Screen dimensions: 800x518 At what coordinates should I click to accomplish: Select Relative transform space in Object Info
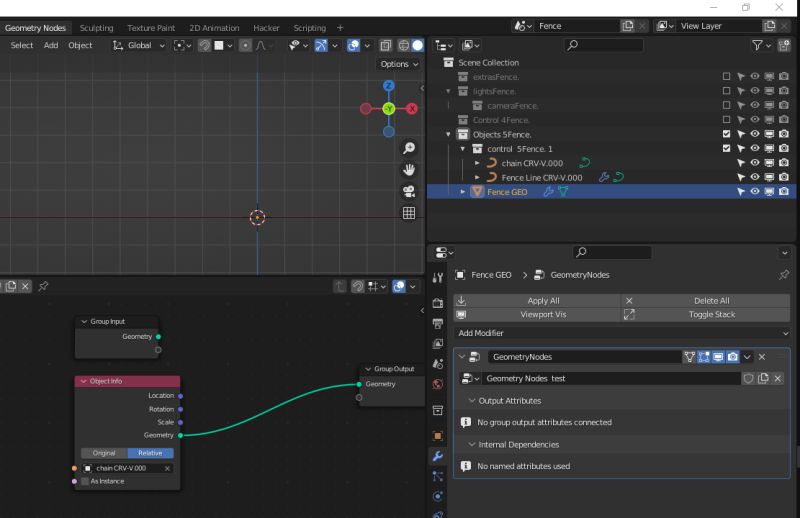151,453
